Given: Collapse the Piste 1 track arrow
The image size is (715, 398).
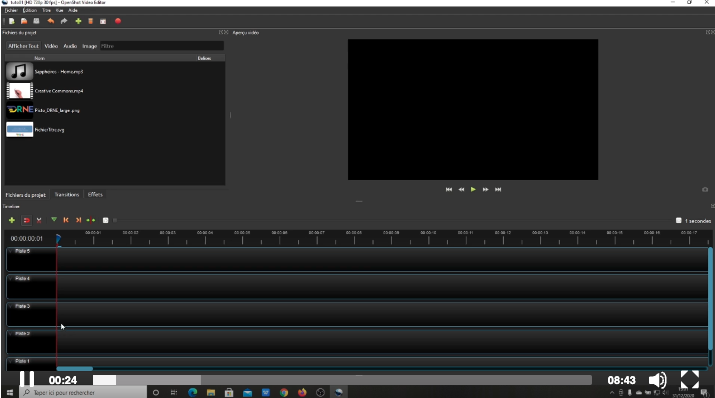Looking at the screenshot, I should tap(10, 361).
